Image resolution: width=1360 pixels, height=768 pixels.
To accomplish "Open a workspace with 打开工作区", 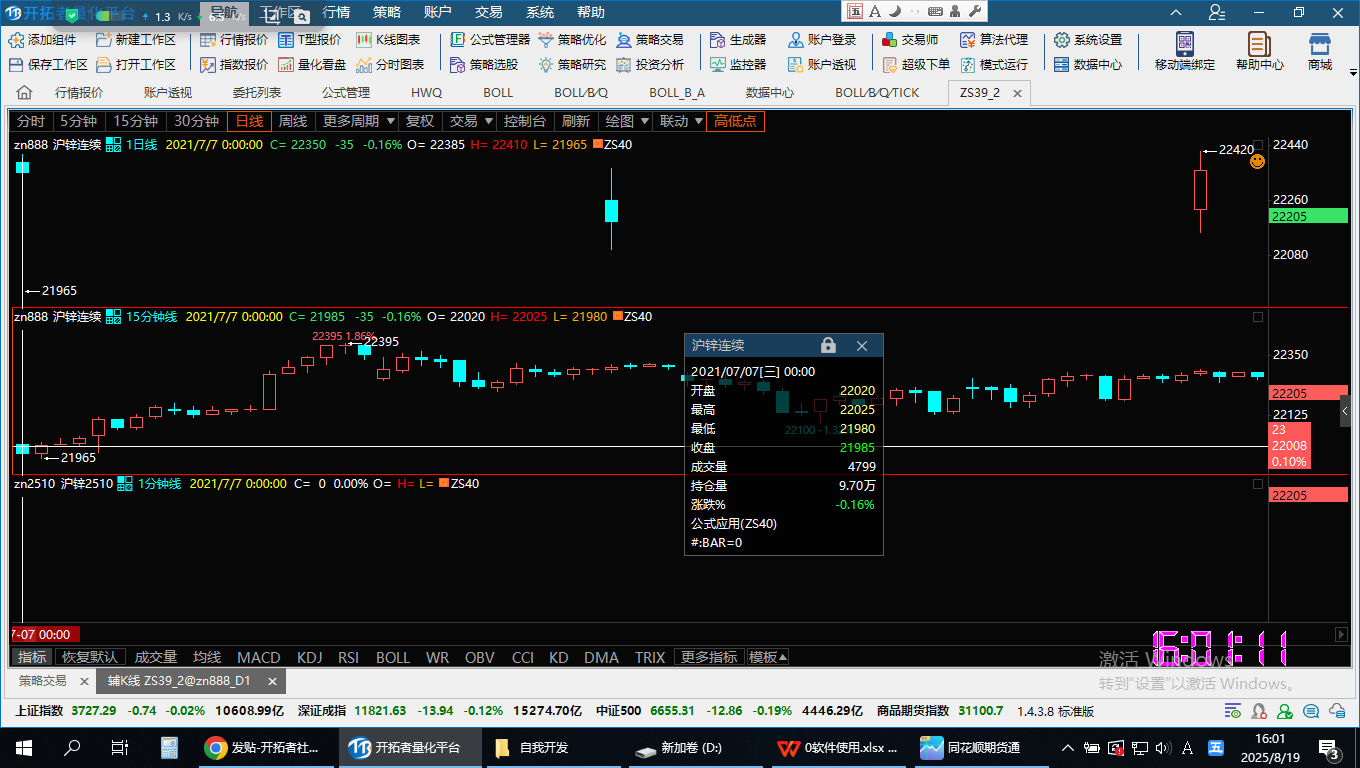I will pos(135,64).
